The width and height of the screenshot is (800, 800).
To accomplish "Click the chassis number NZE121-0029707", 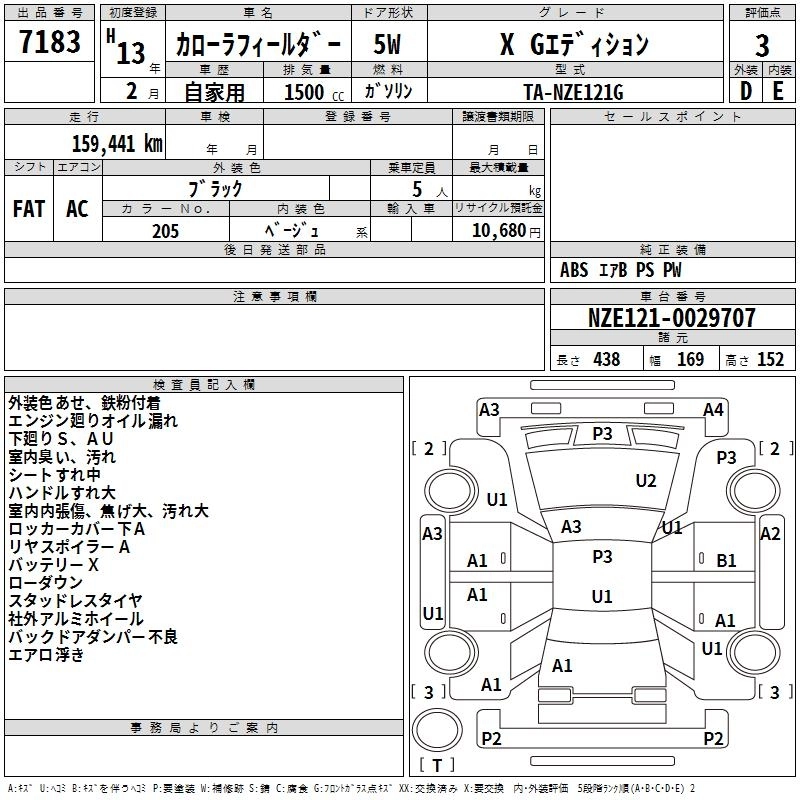I will pyautogui.click(x=671, y=318).
